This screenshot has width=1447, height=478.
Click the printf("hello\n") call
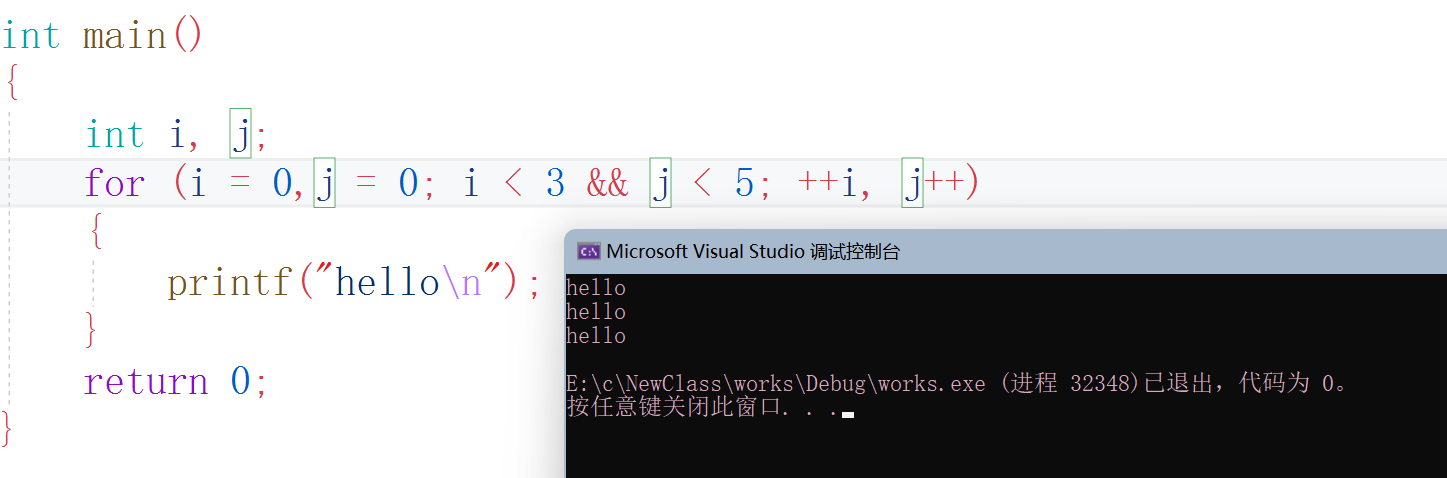(354, 283)
